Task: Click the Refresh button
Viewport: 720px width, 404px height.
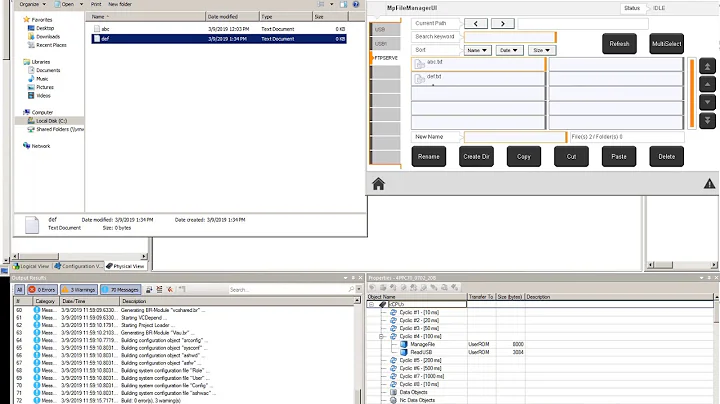Action: tap(619, 44)
